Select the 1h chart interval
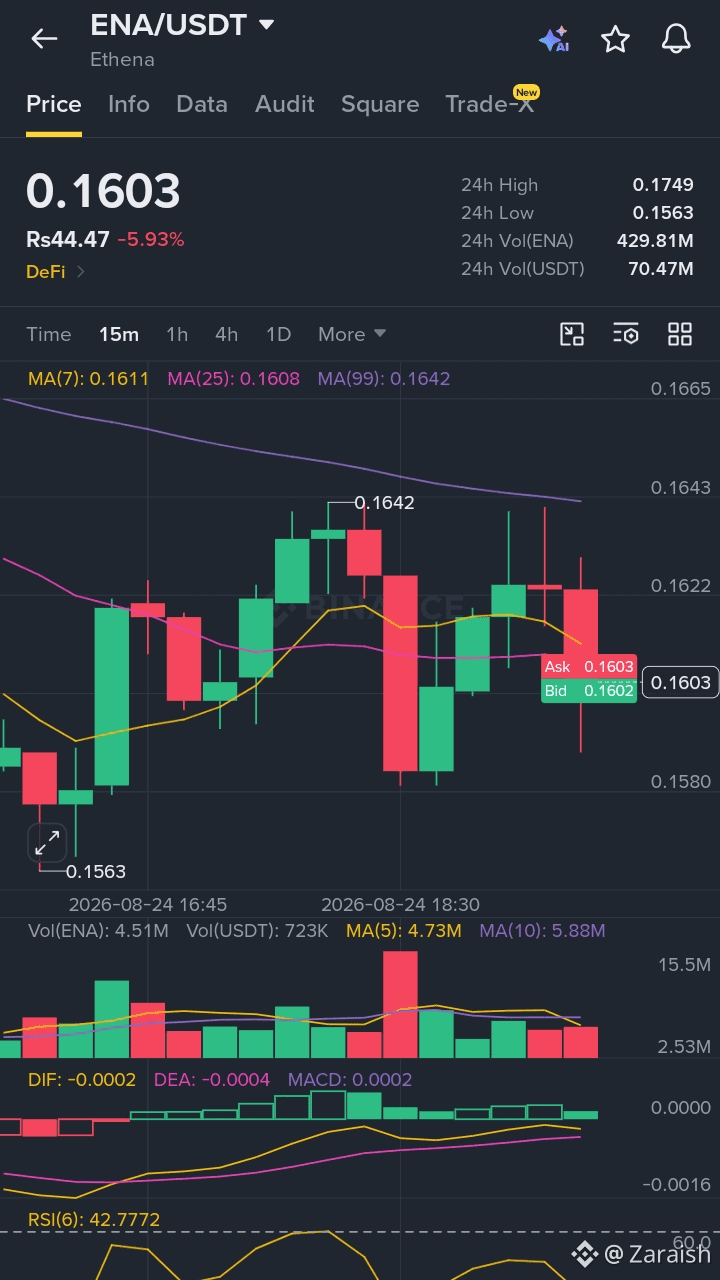The image size is (720, 1280). 177,334
